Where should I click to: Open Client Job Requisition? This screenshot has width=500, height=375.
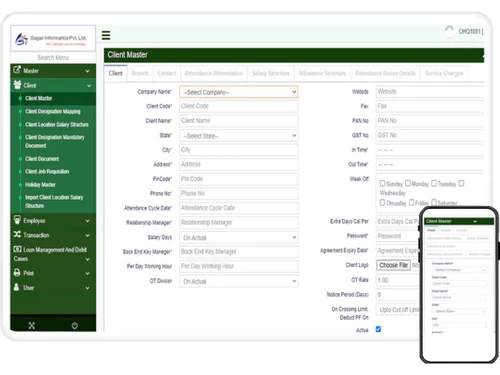tap(47, 171)
